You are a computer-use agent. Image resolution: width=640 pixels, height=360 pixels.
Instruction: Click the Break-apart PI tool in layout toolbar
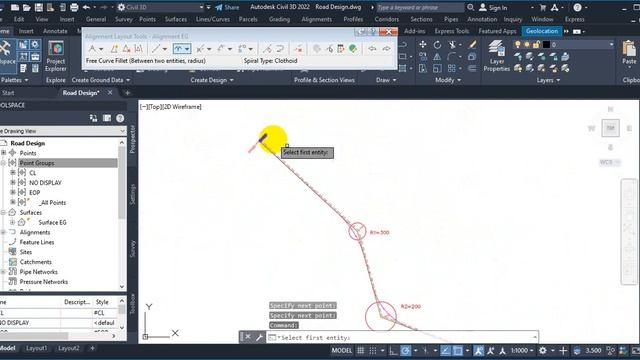click(138, 49)
